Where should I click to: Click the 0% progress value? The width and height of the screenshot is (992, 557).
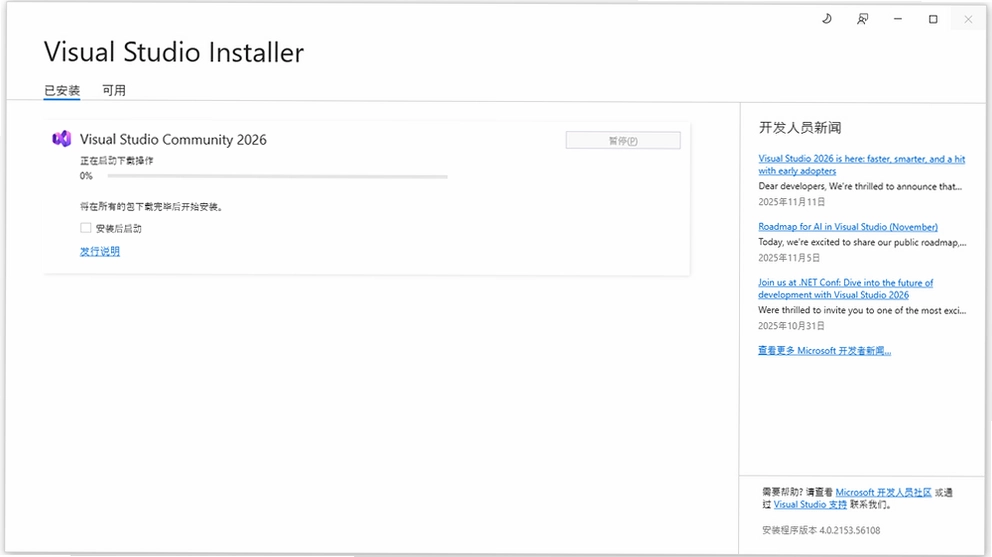(x=86, y=176)
